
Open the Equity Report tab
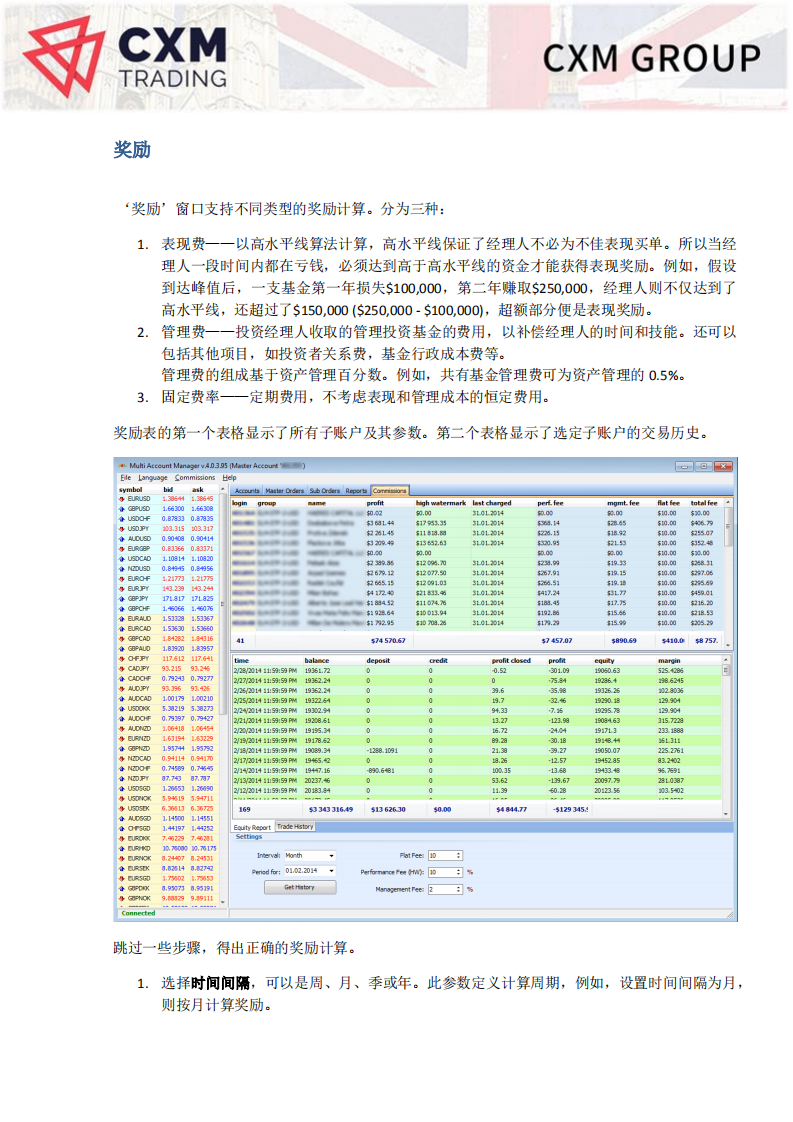253,827
